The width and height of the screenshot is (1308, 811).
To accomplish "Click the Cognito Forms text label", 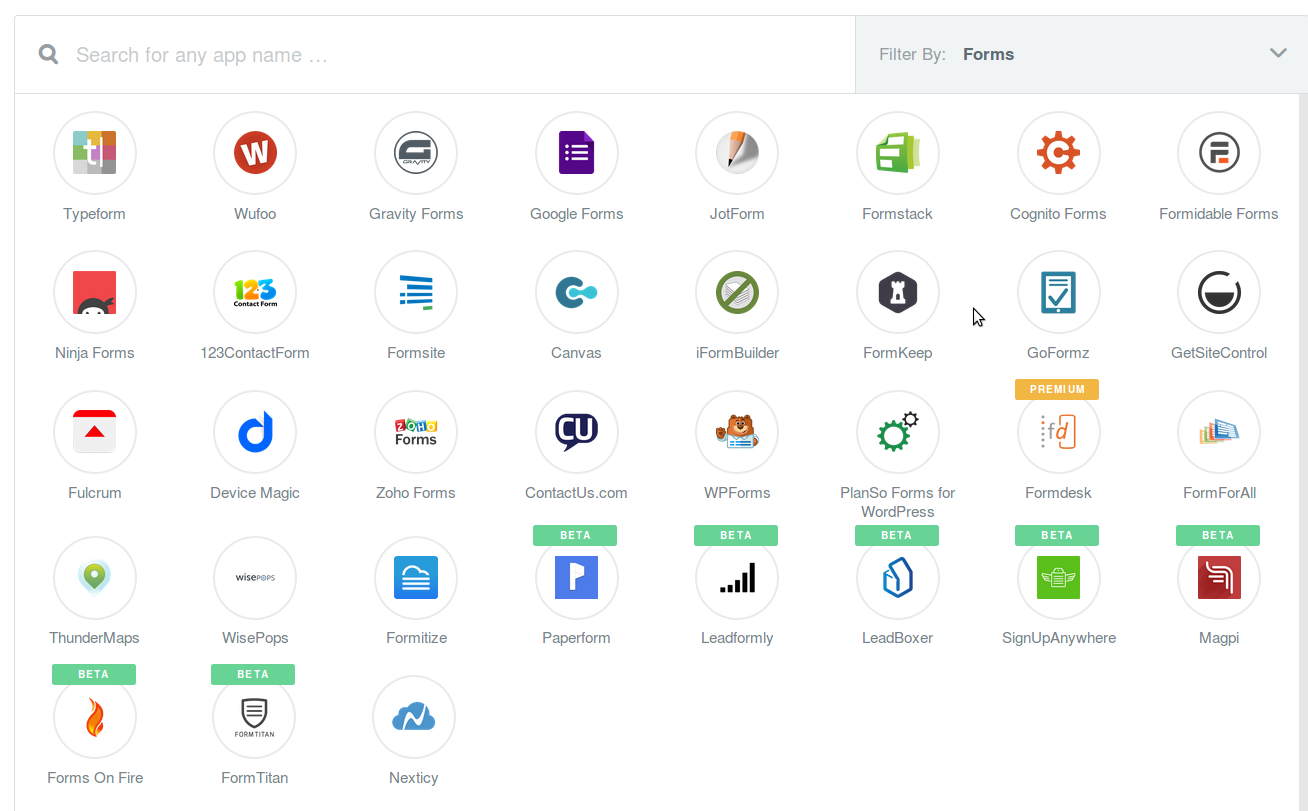I will point(1058,214).
